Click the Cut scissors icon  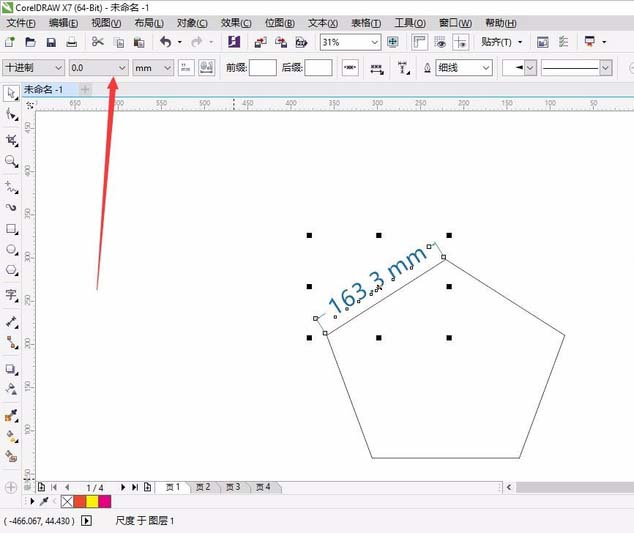(97, 42)
